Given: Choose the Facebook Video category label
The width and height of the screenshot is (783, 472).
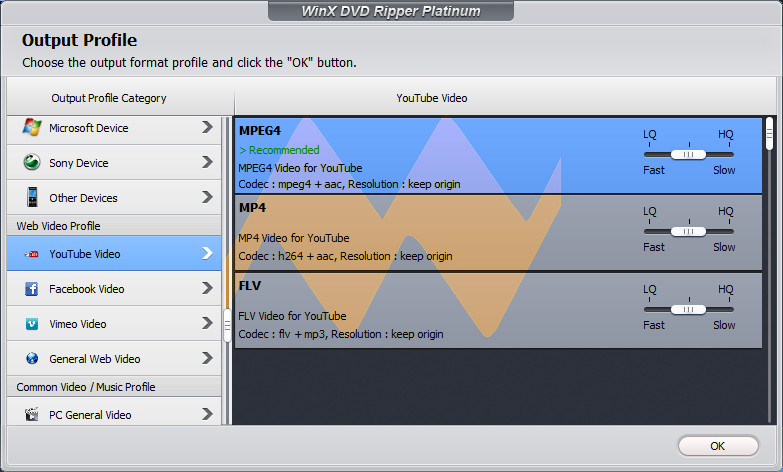Looking at the screenshot, I should coord(86,289).
